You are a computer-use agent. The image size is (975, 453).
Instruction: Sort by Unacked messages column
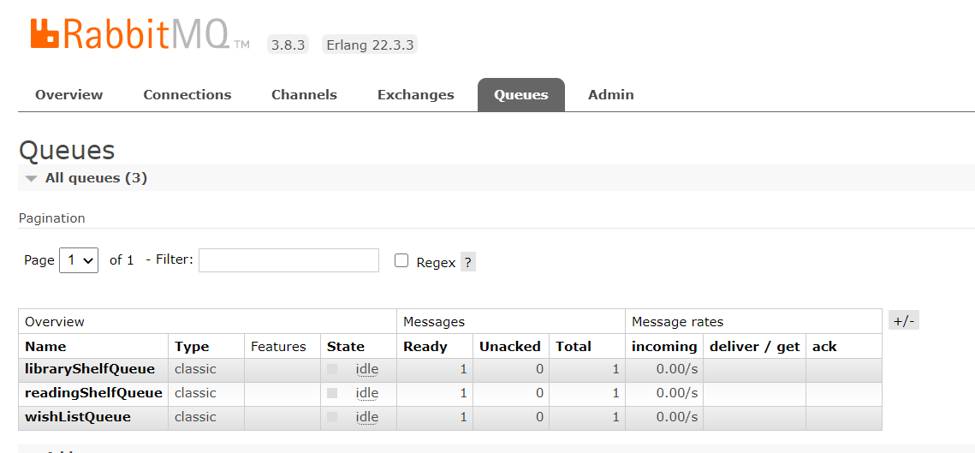tap(510, 347)
